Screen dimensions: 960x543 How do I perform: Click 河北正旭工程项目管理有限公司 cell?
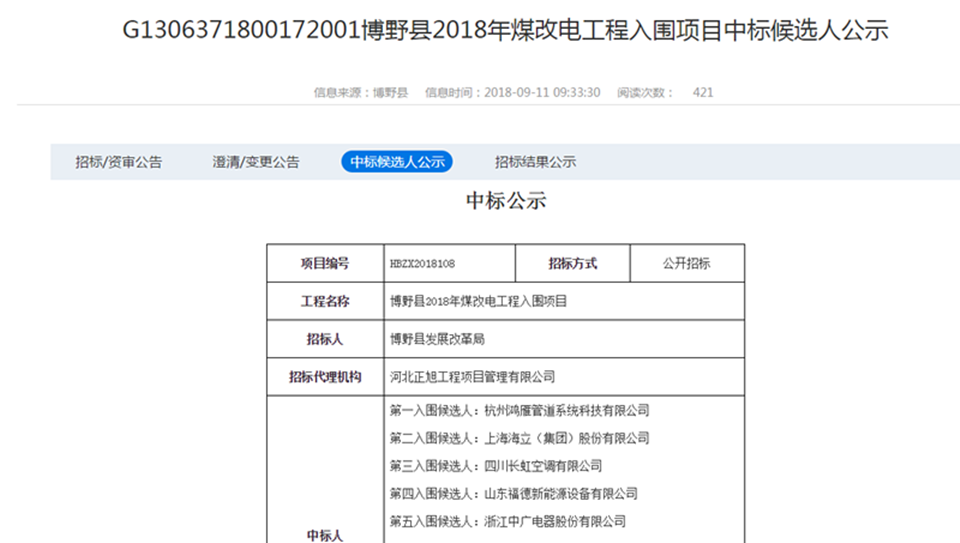tap(564, 377)
